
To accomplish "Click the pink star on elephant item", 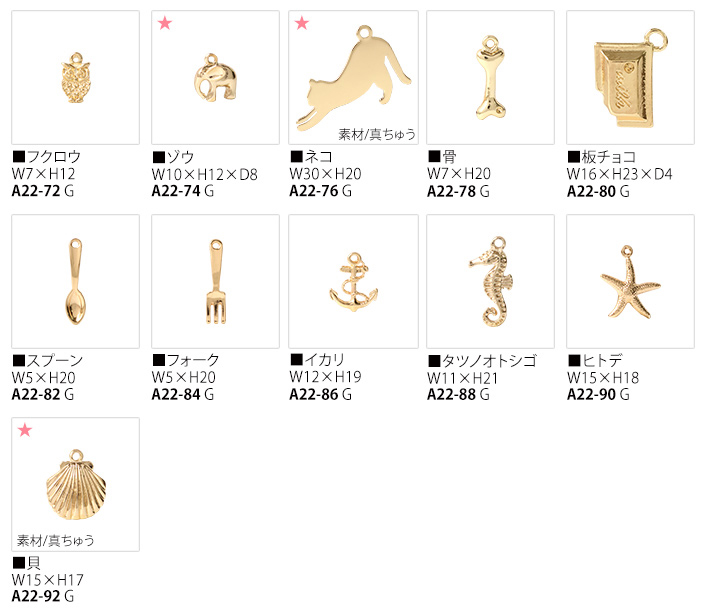I will click(x=165, y=23).
